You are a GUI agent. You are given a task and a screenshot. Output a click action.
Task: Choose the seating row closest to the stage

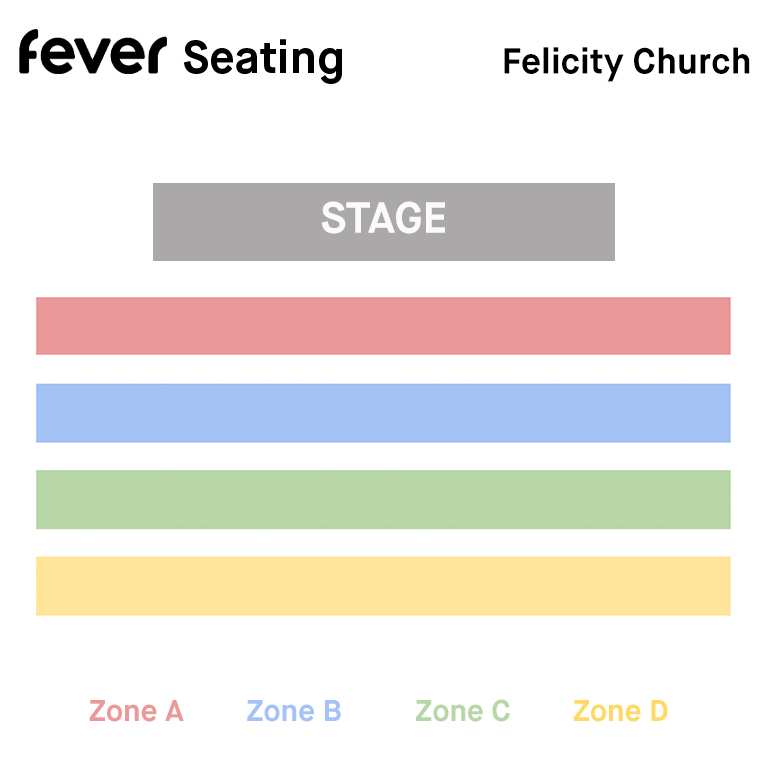tap(383, 326)
